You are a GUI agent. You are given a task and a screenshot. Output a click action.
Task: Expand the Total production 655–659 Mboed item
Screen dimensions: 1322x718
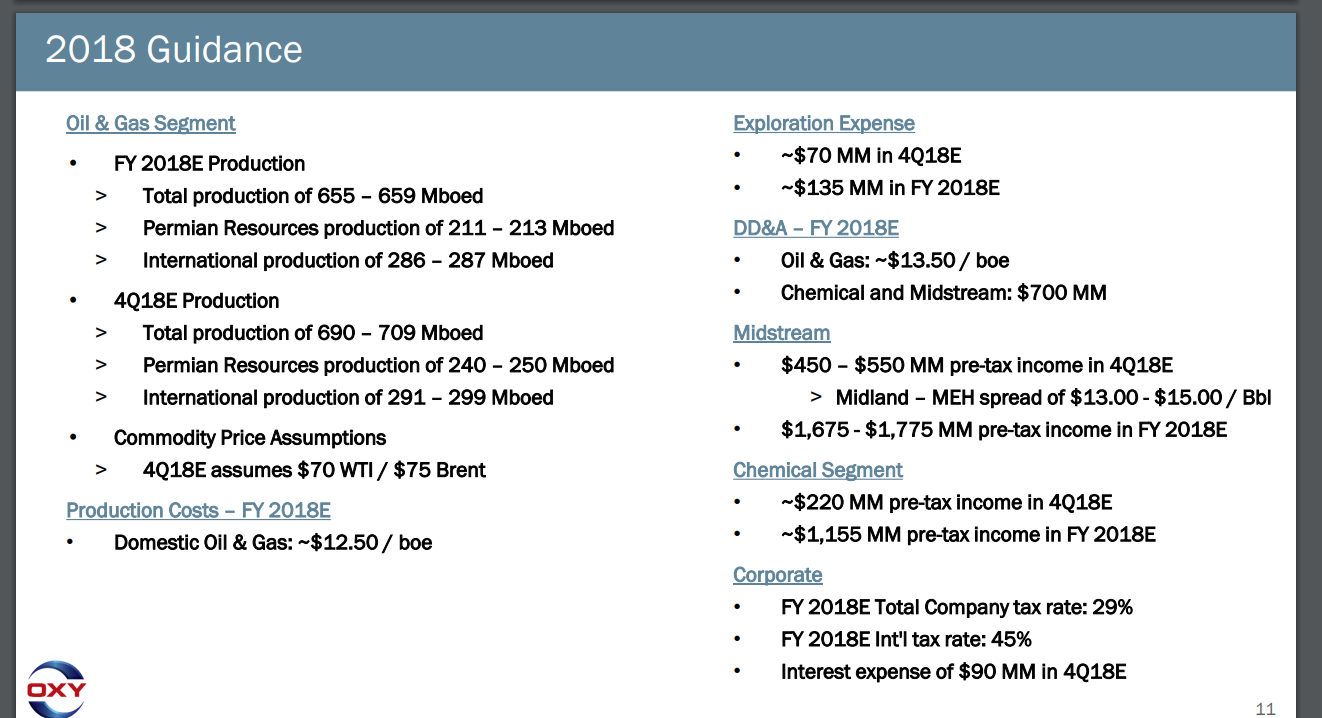(314, 195)
